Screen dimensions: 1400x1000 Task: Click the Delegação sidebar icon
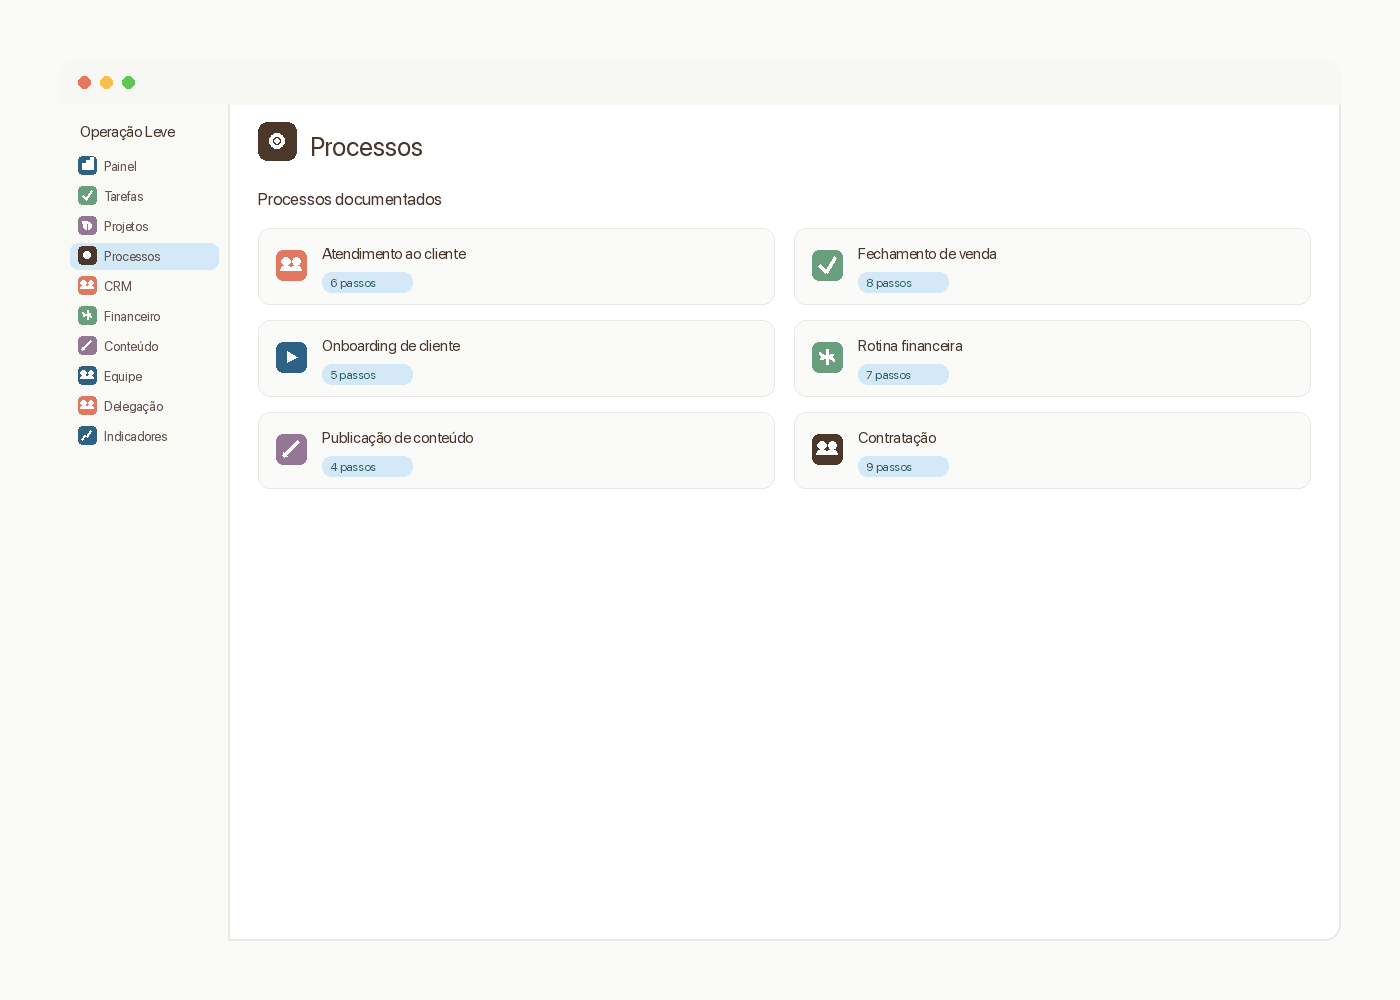(x=88, y=405)
